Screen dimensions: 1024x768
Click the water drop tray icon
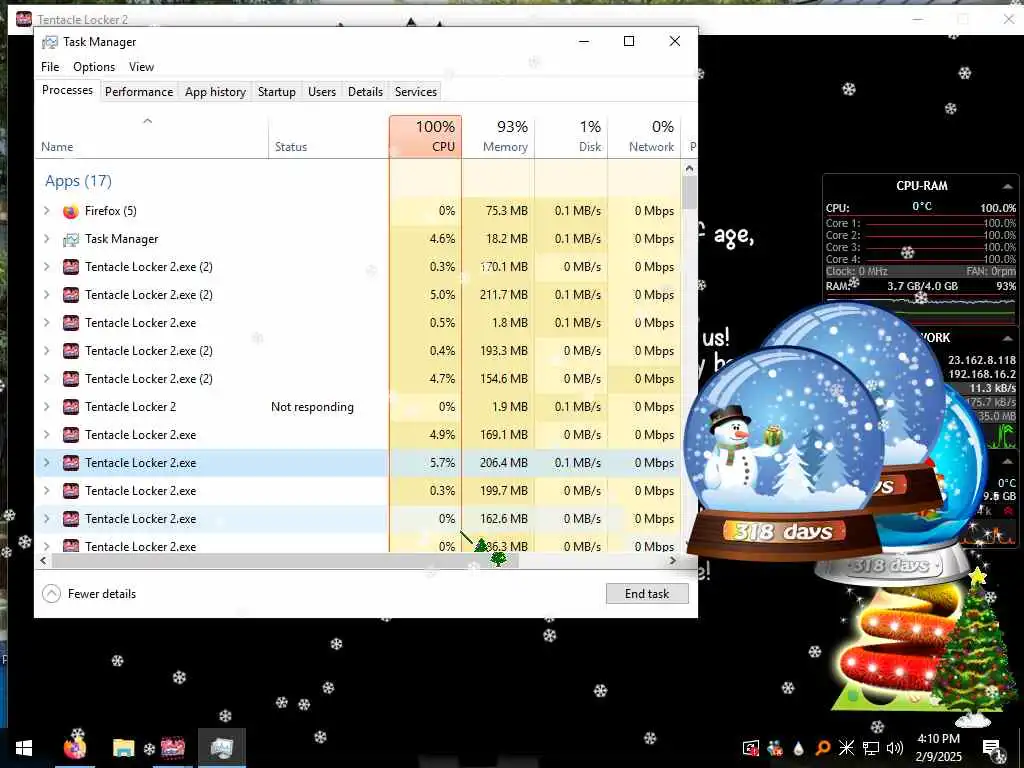pos(798,748)
